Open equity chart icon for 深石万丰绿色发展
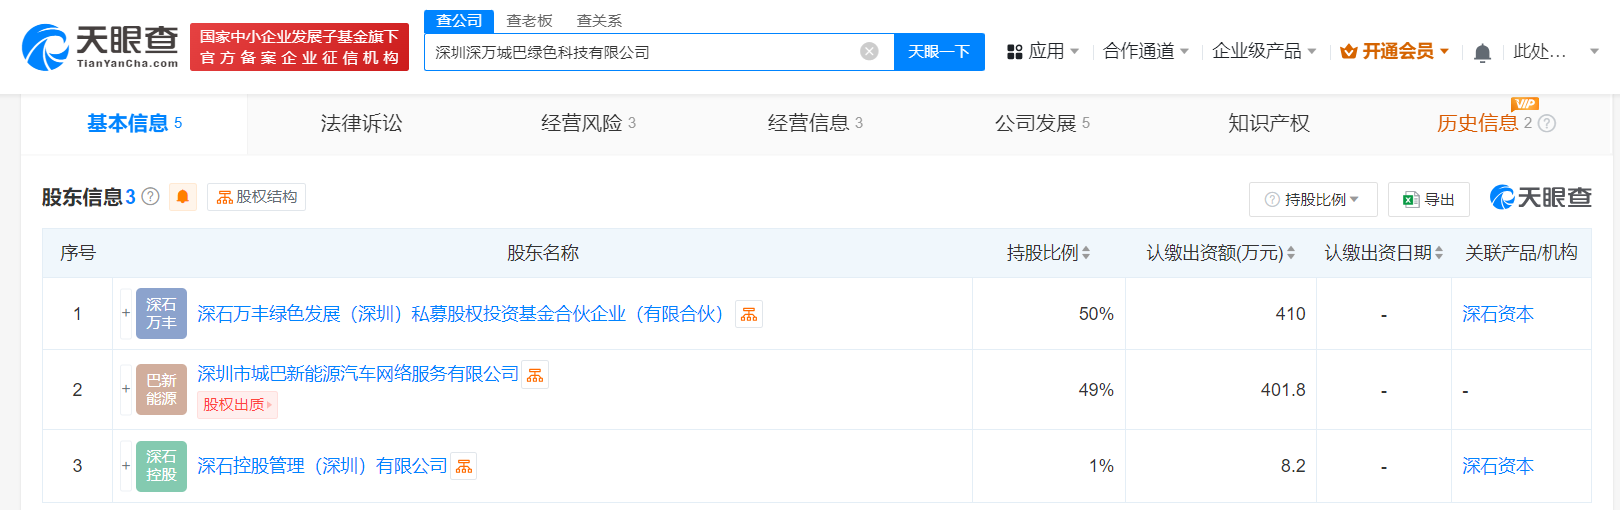The image size is (1620, 510). (749, 314)
